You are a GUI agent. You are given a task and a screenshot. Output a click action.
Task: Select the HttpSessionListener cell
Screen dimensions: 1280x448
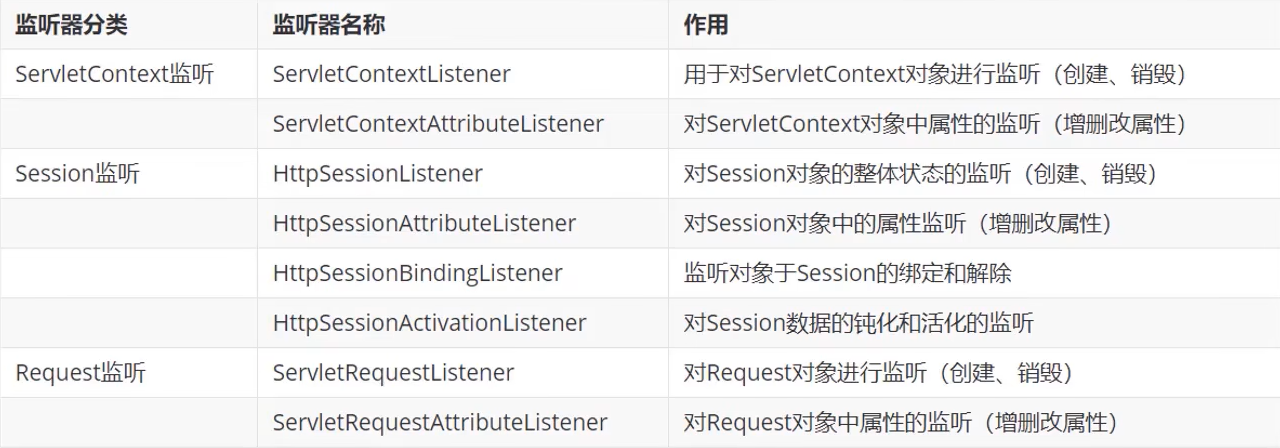pyautogui.click(x=377, y=174)
